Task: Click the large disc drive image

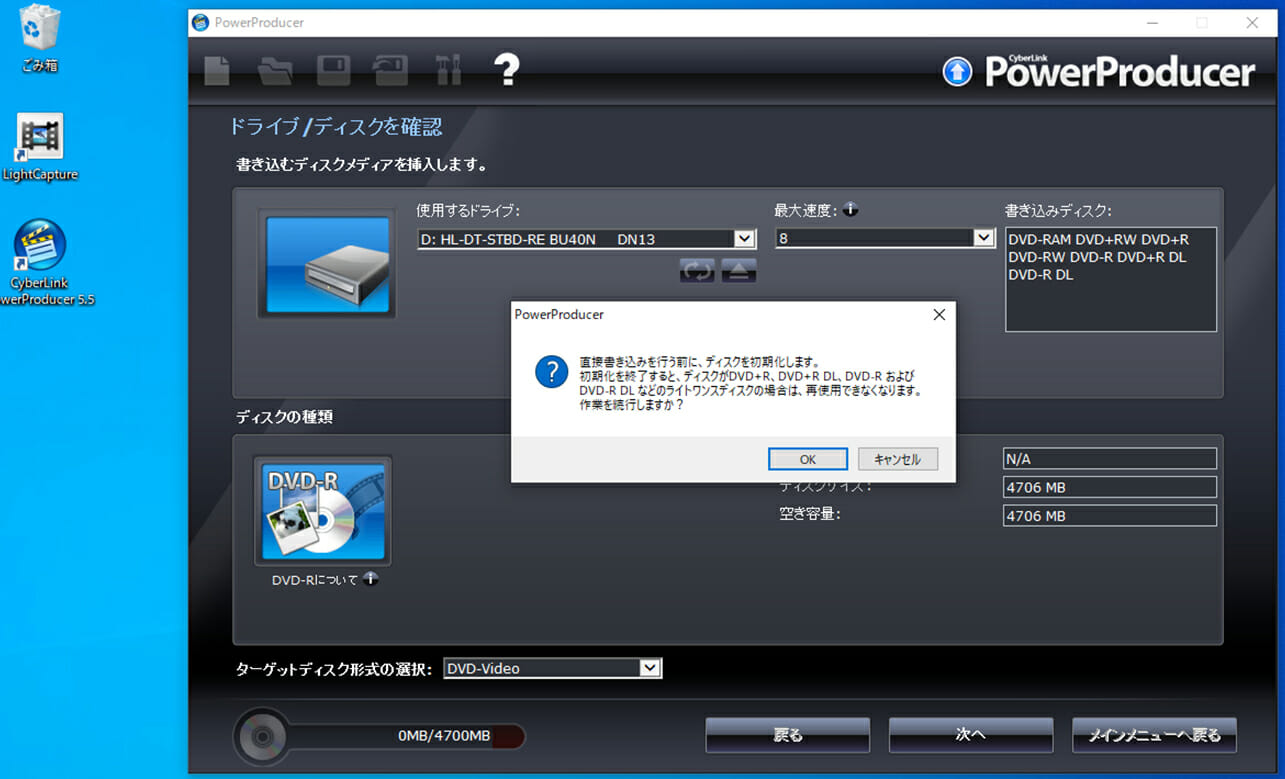Action: coord(327,264)
